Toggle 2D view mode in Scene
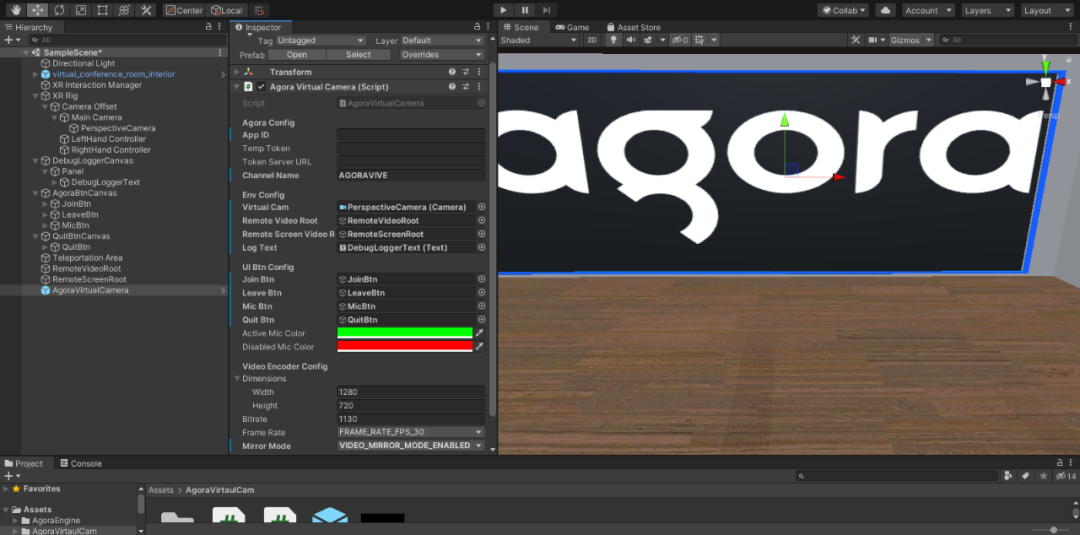 591,40
